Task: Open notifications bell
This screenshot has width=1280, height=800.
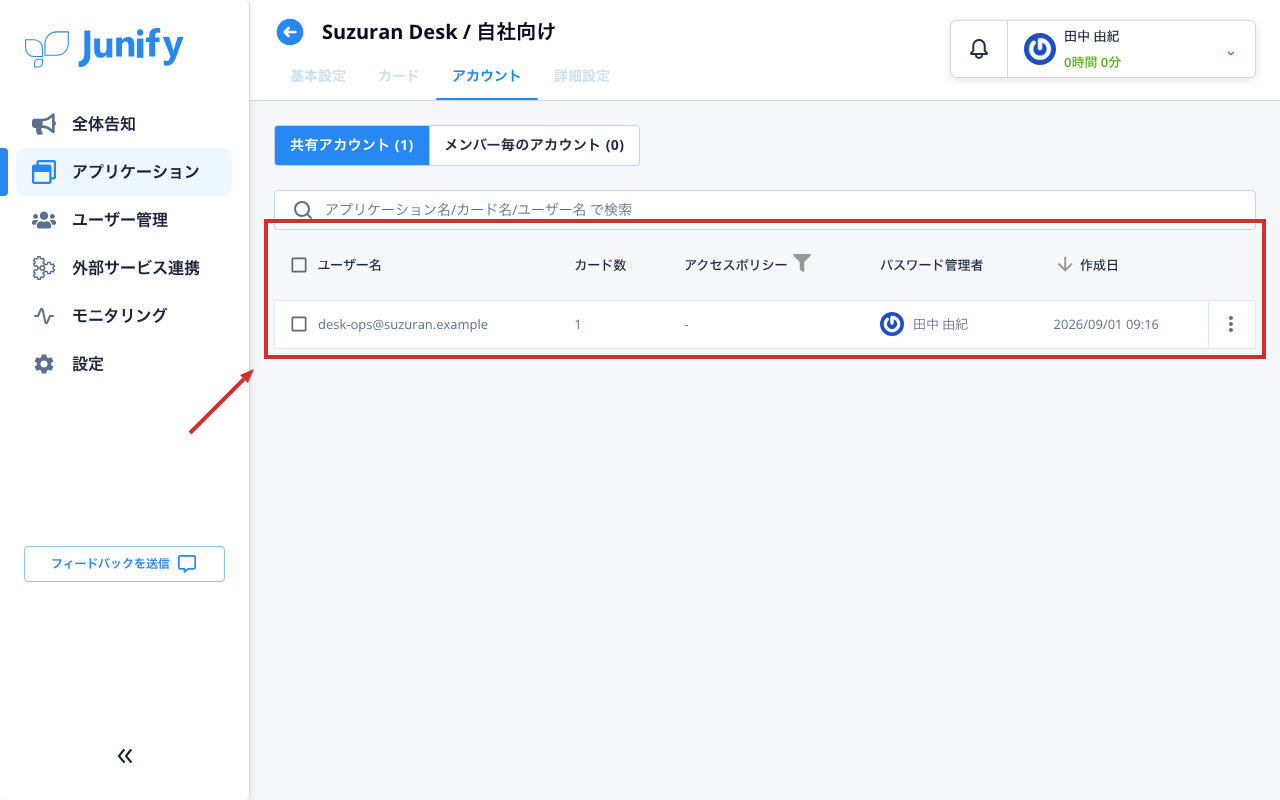Action: pyautogui.click(x=979, y=48)
